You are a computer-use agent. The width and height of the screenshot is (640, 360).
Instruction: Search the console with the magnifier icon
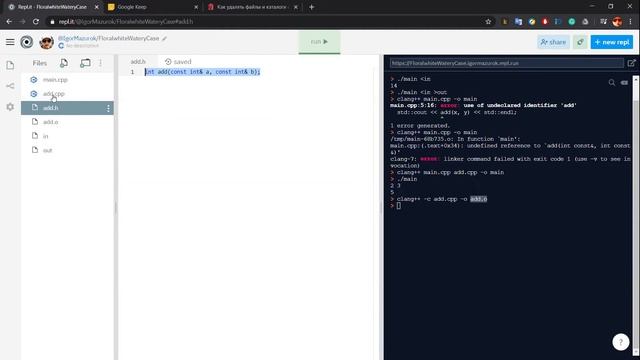(612, 82)
